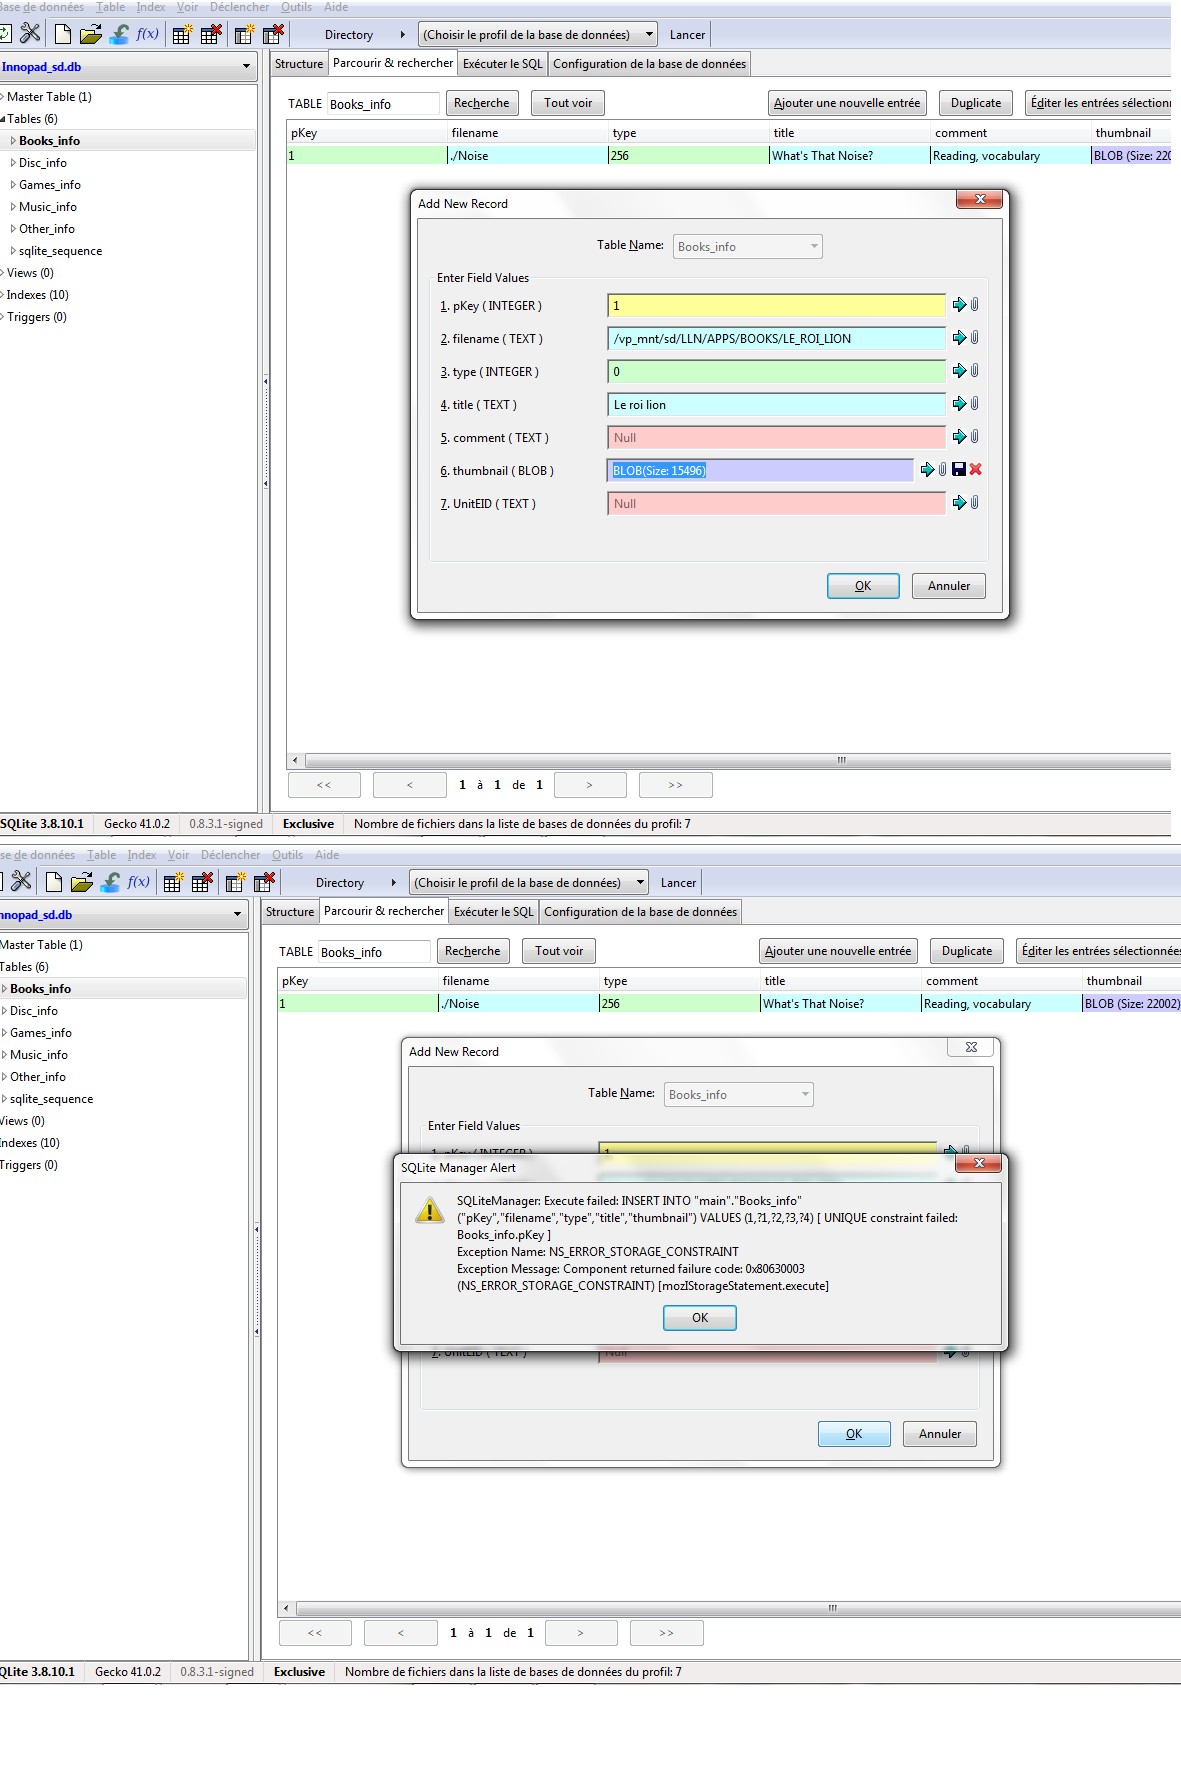1181x1772 pixels.
Task: Click the save BLOB icon beside thumbnail field
Action: coord(959,470)
